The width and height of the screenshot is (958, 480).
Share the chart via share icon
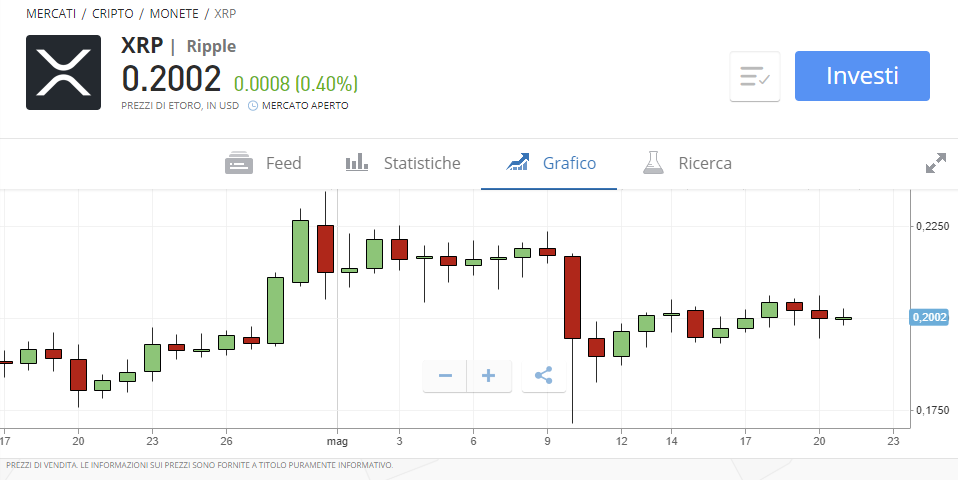point(543,376)
